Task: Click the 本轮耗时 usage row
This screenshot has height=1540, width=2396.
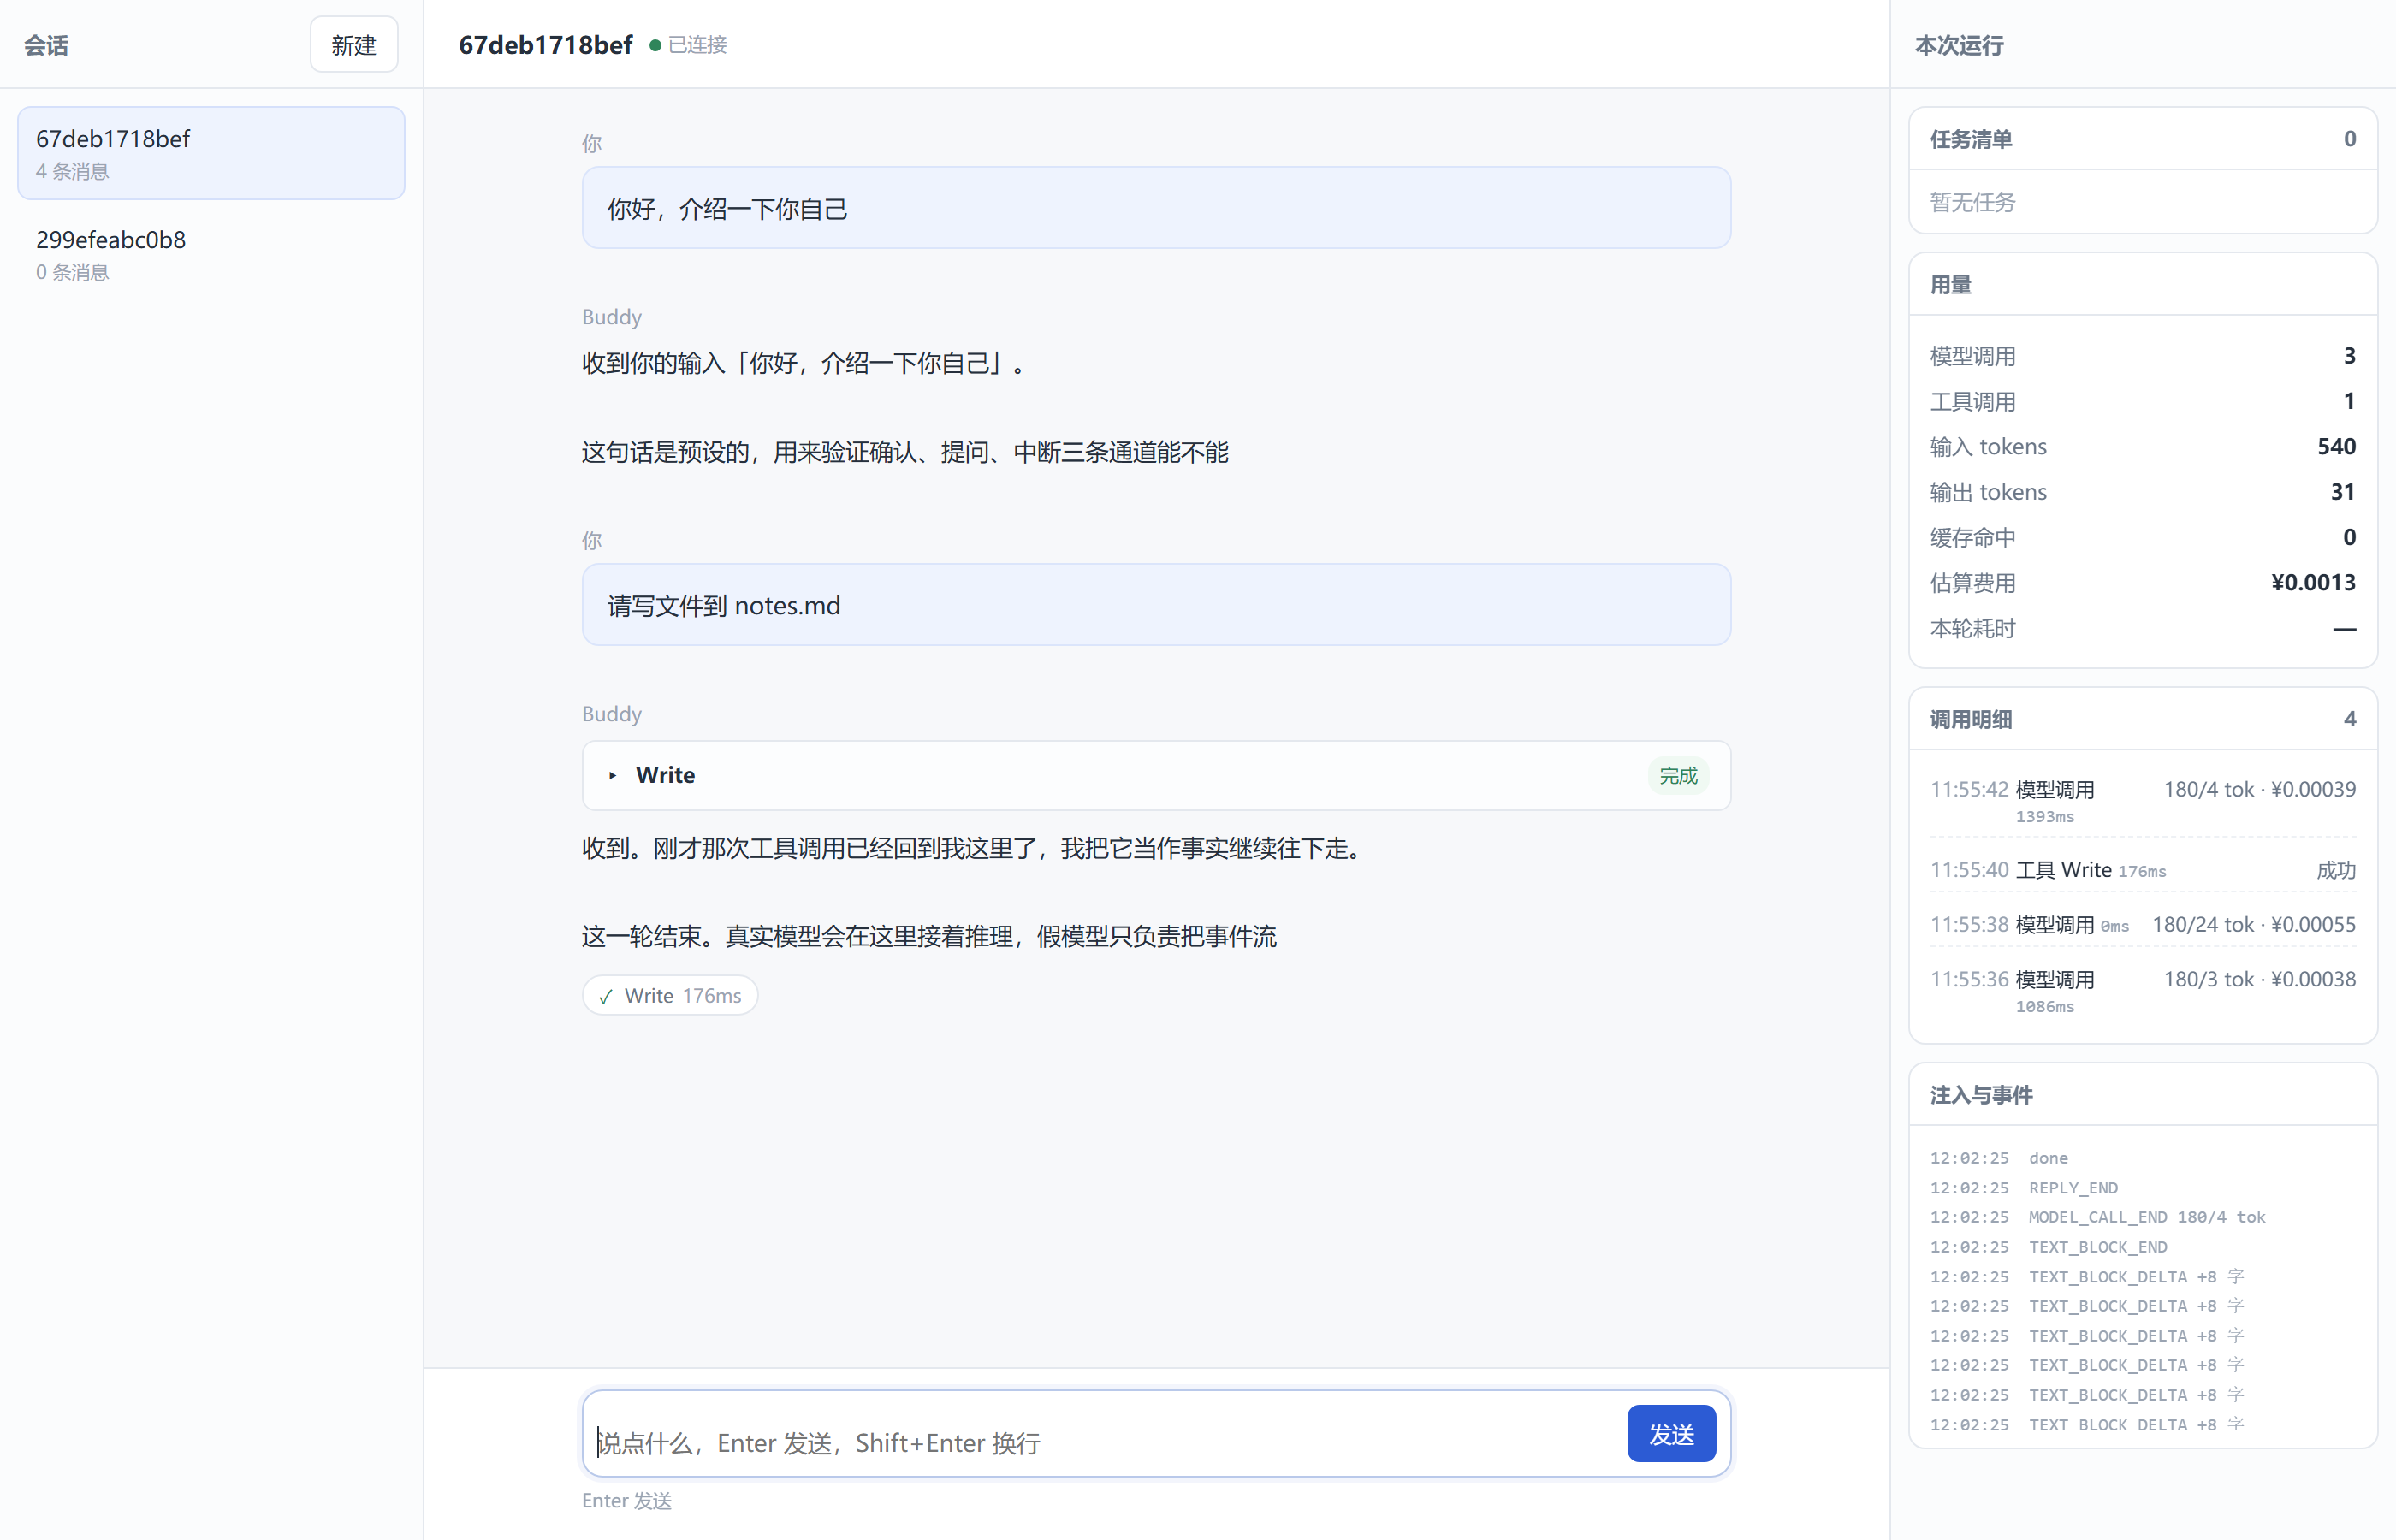Action: tap(2142, 628)
